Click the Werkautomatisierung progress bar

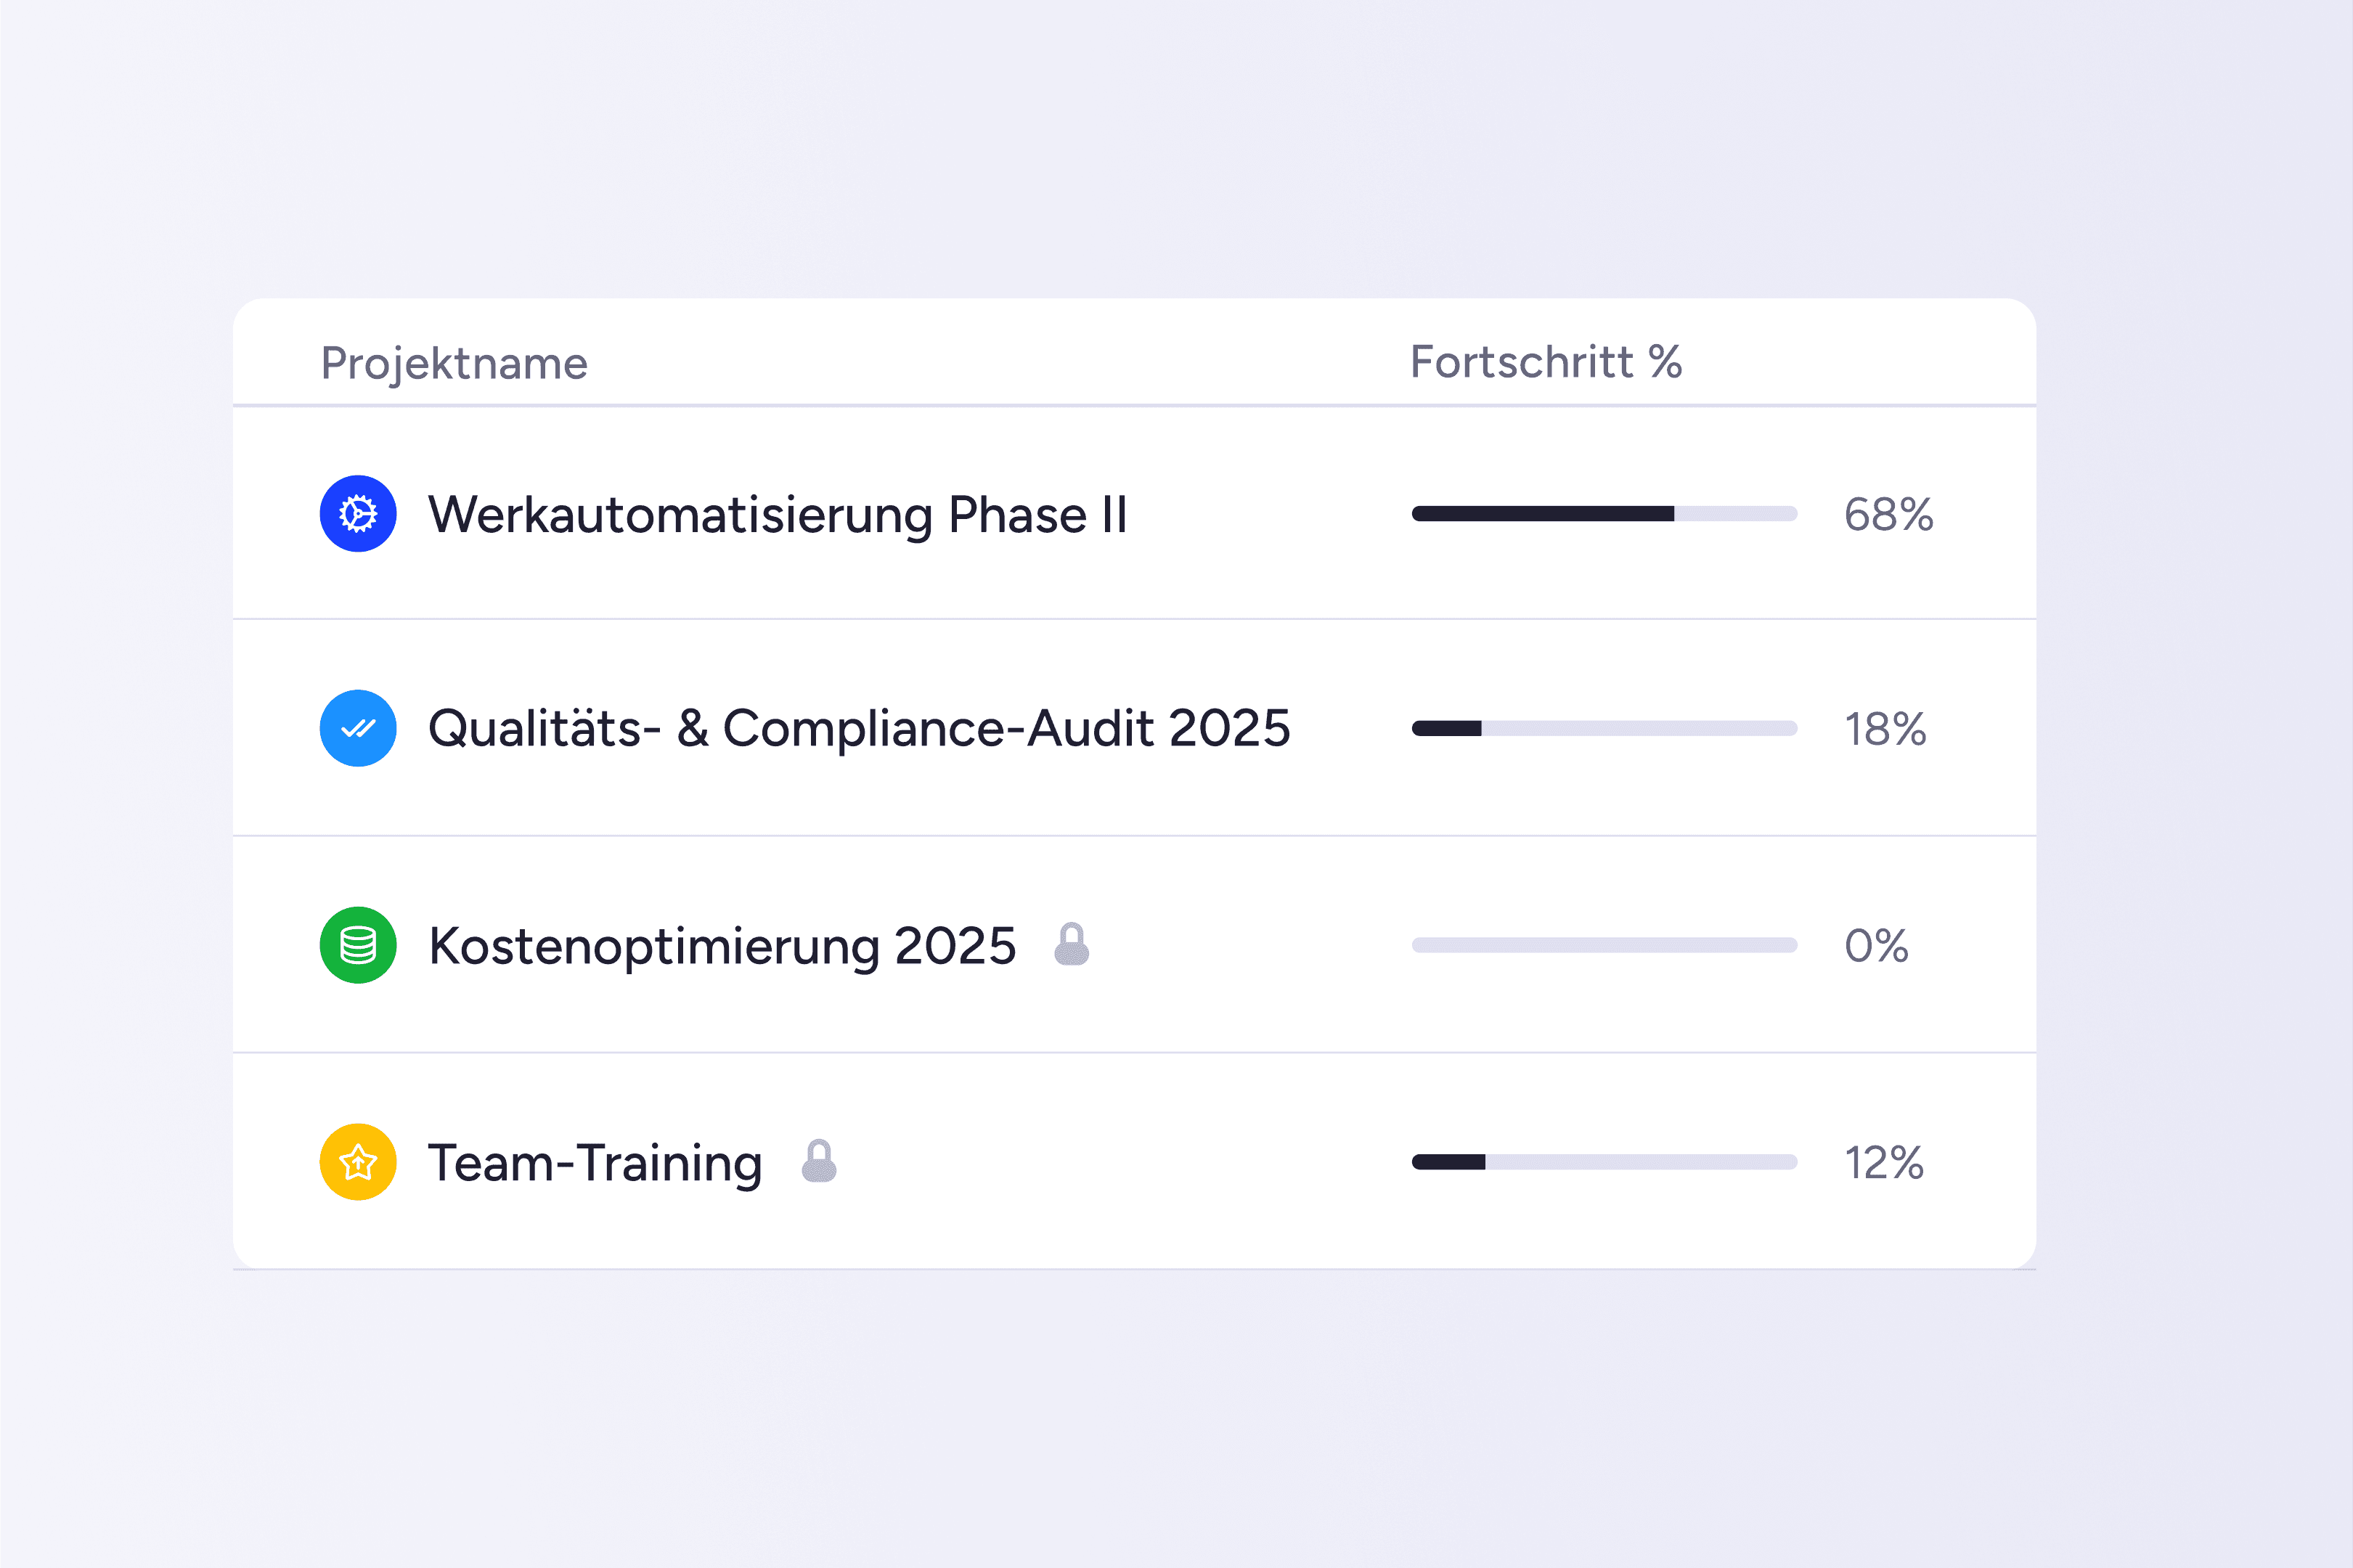(x=1604, y=514)
